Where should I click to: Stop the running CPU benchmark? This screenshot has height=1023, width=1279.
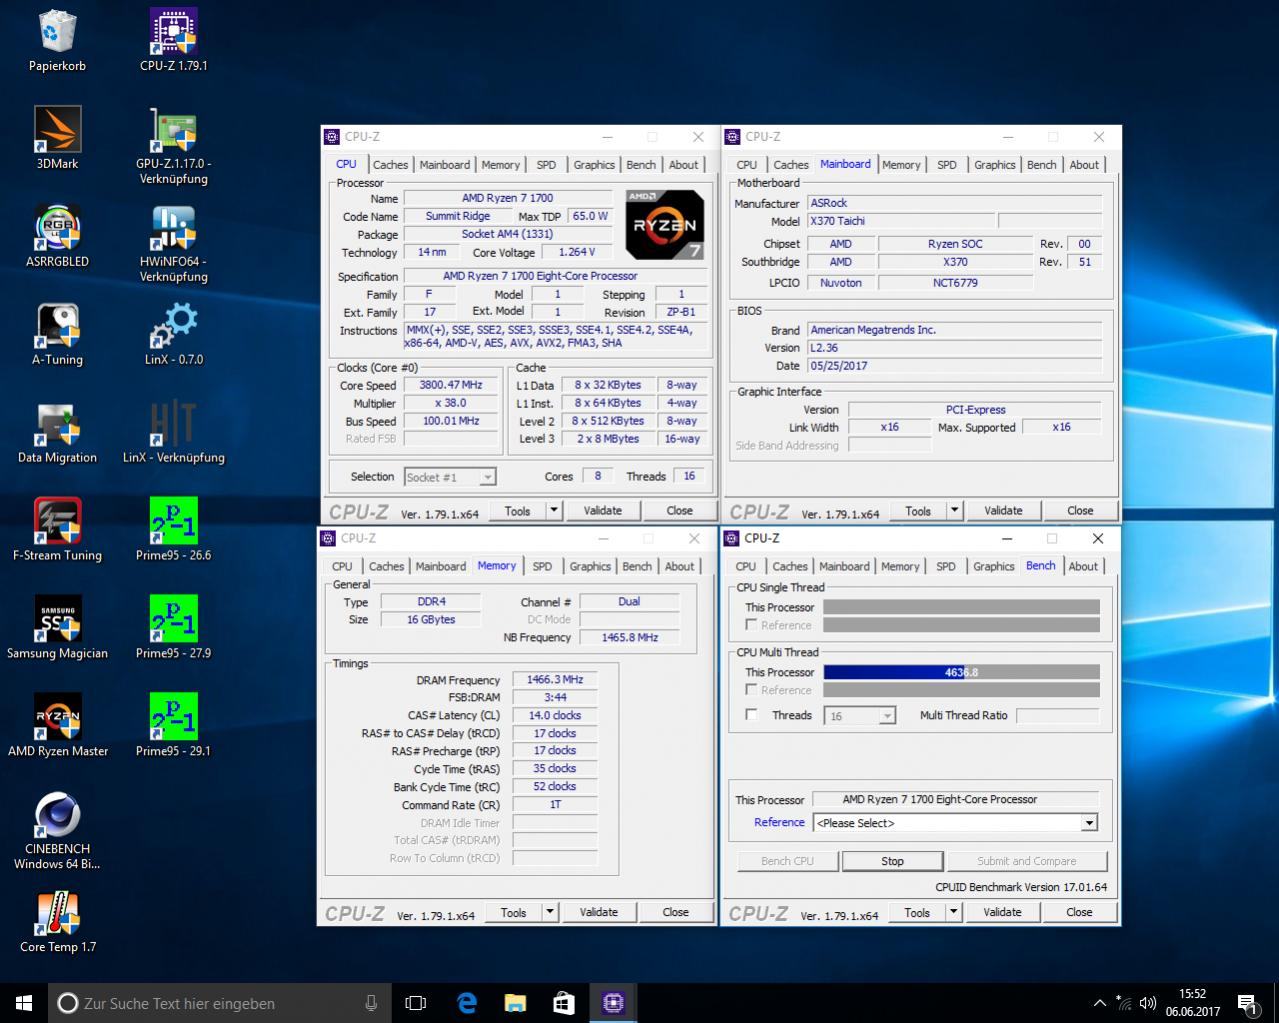point(892,861)
